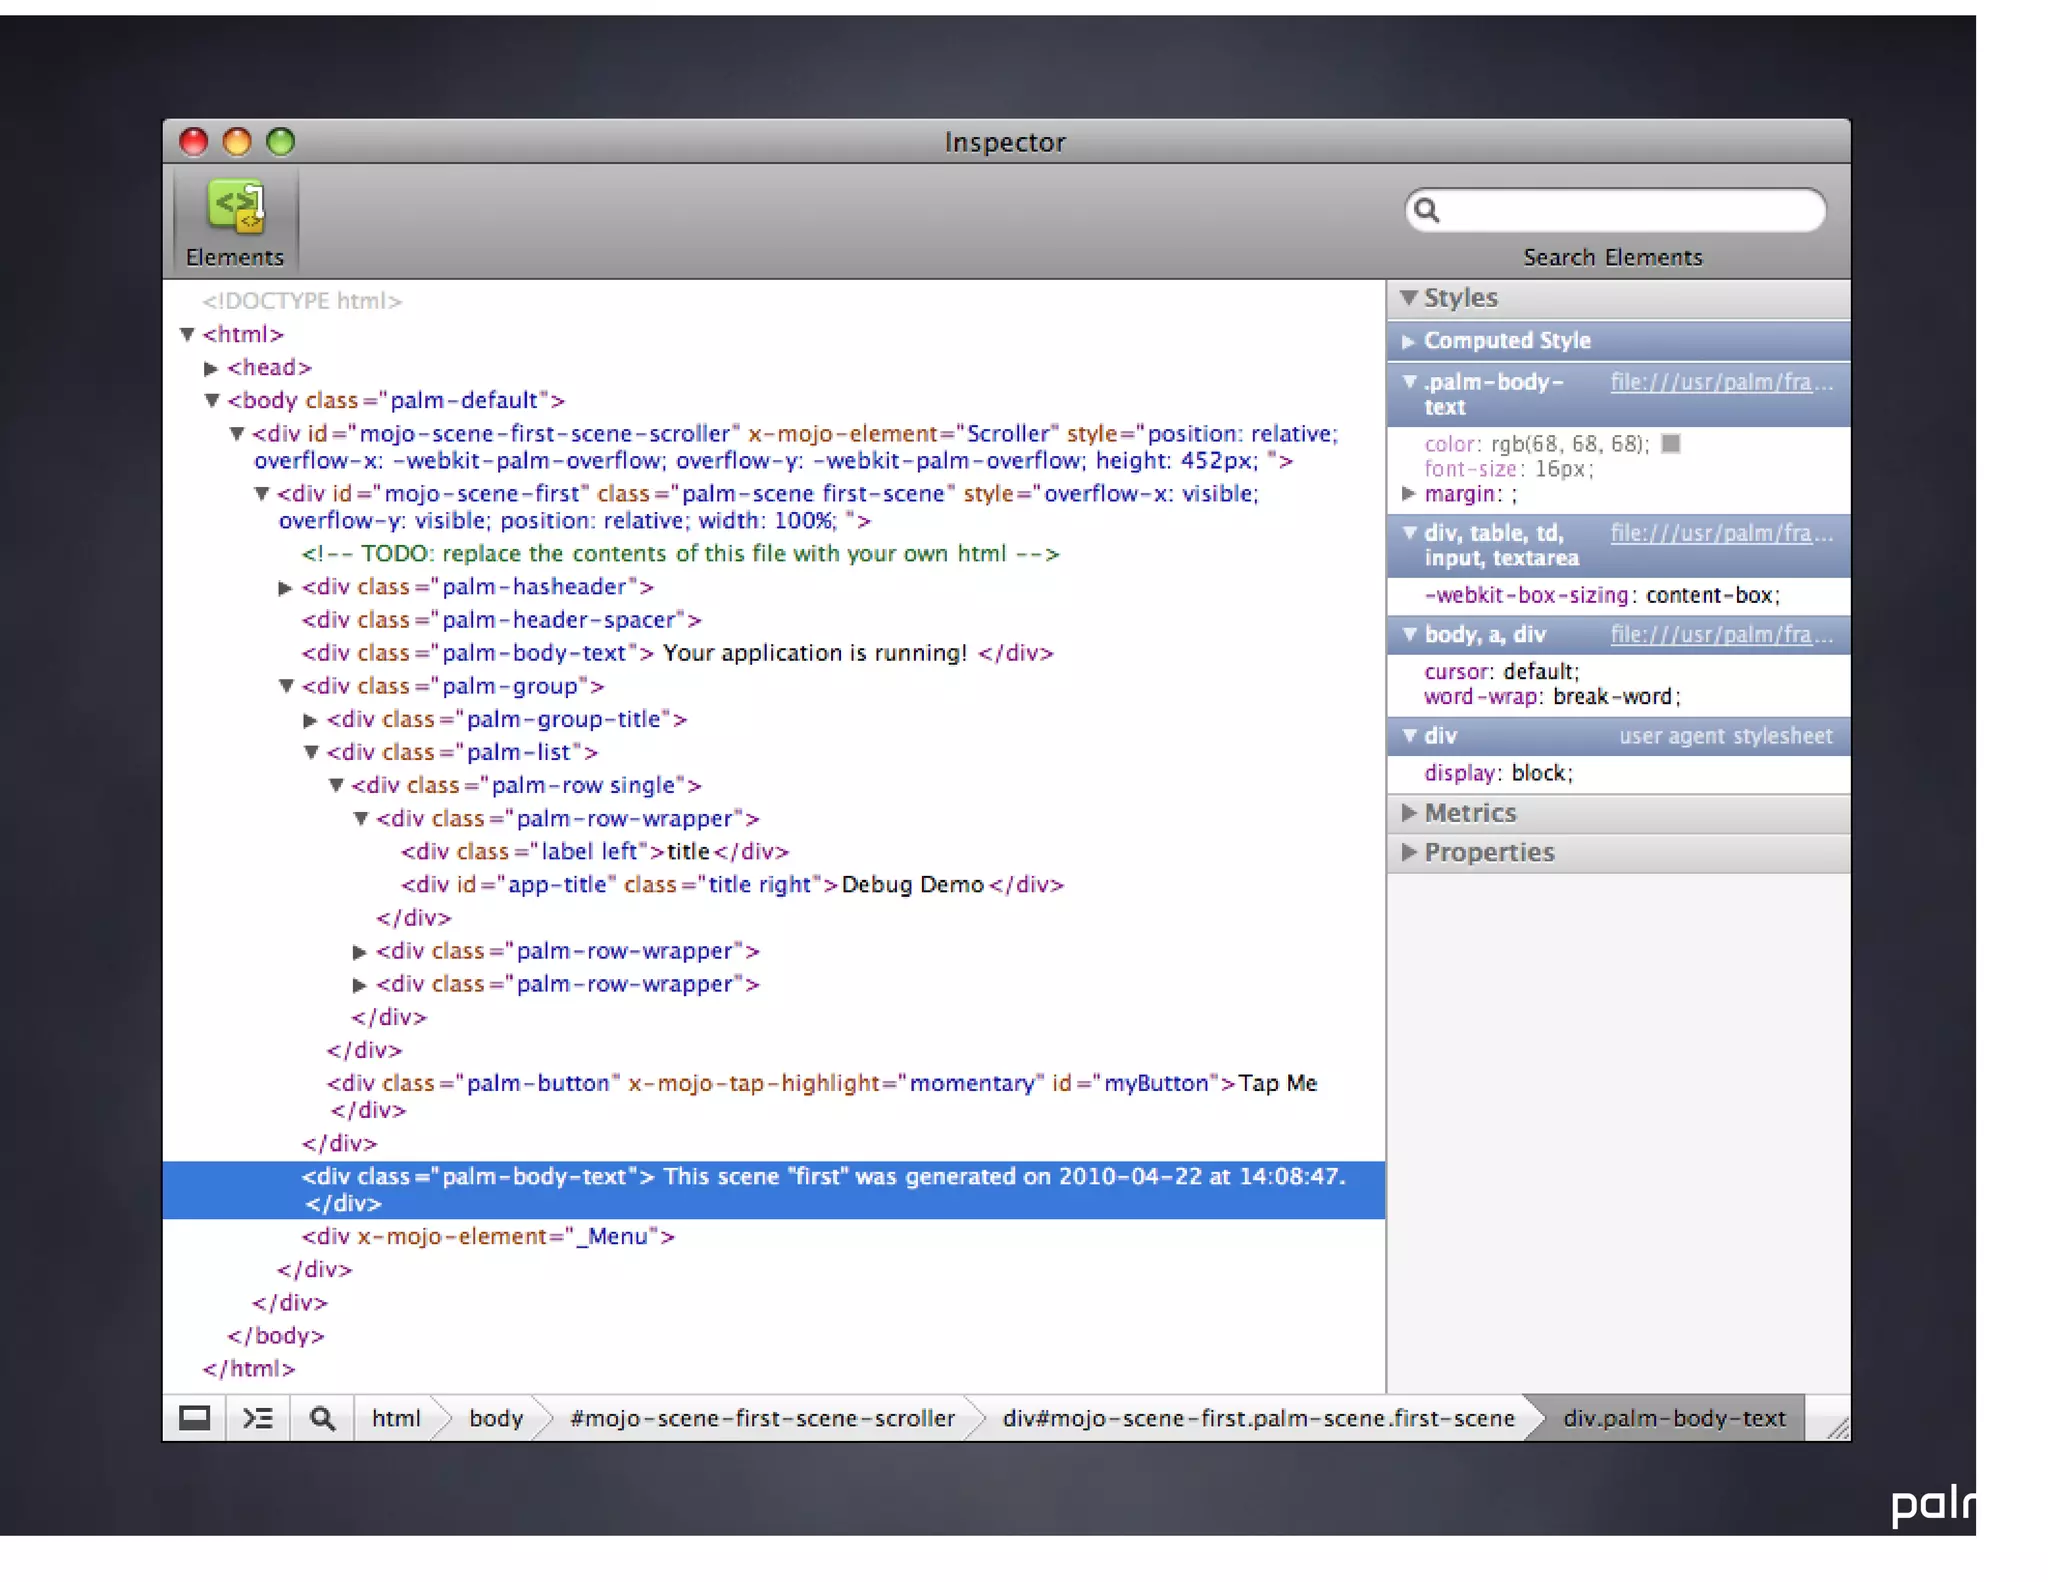Expand the palm-hasheader div node

click(285, 588)
